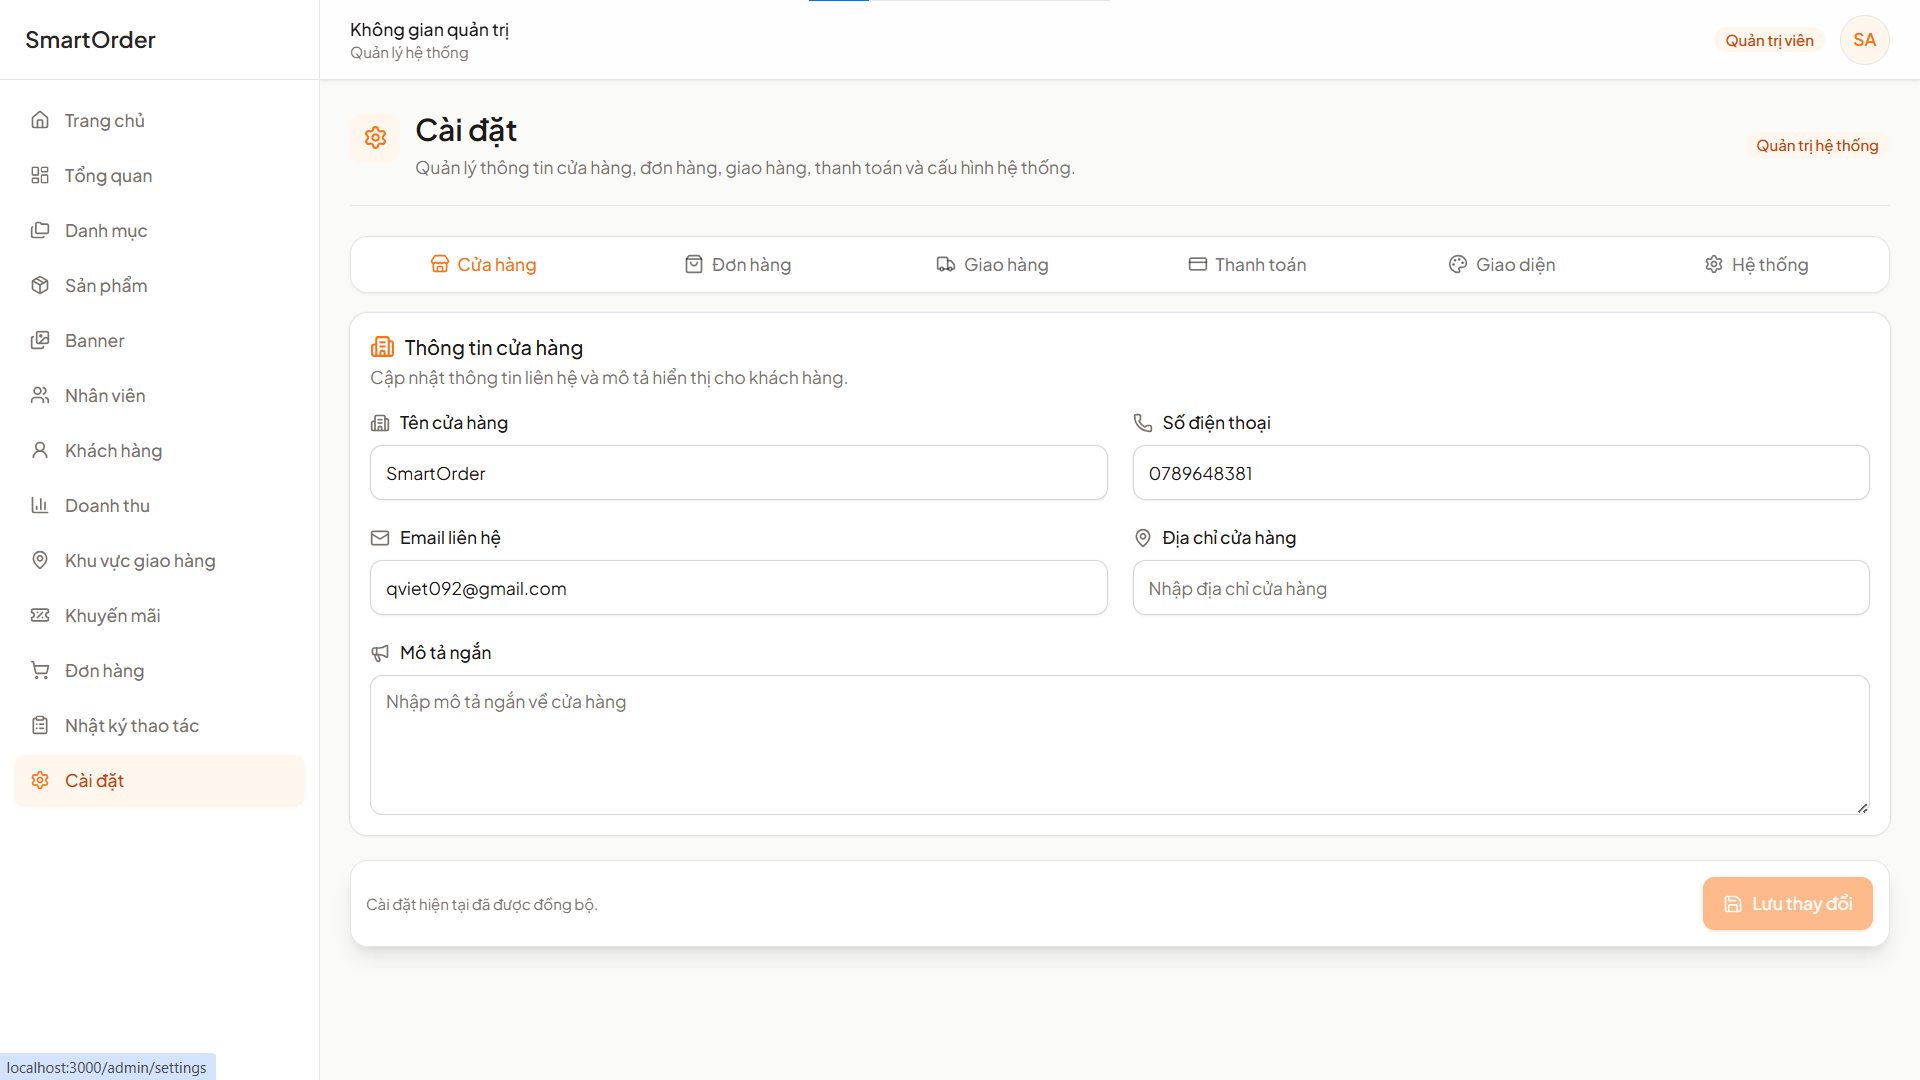Click the Danh mục category icon
Image resolution: width=1920 pixels, height=1080 pixels.
tap(40, 230)
